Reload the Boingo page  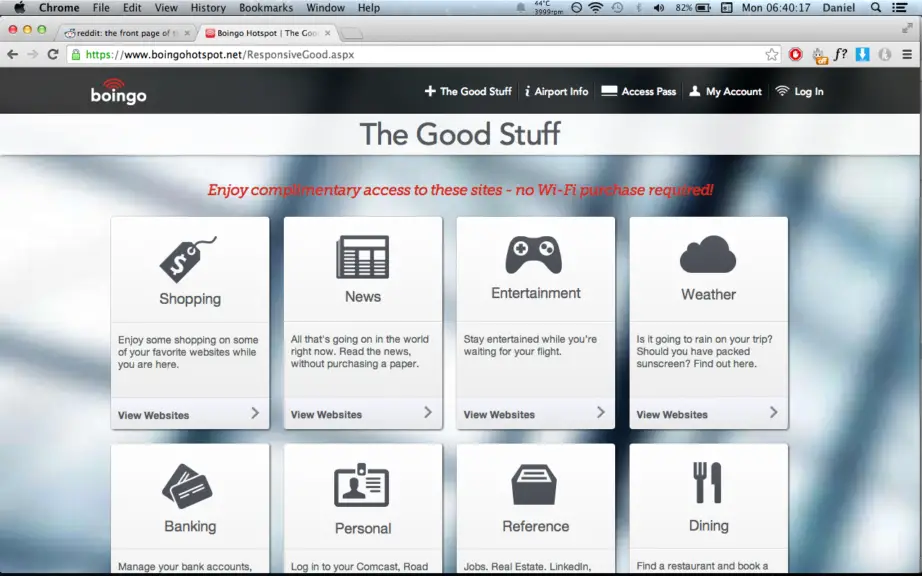click(x=53, y=55)
